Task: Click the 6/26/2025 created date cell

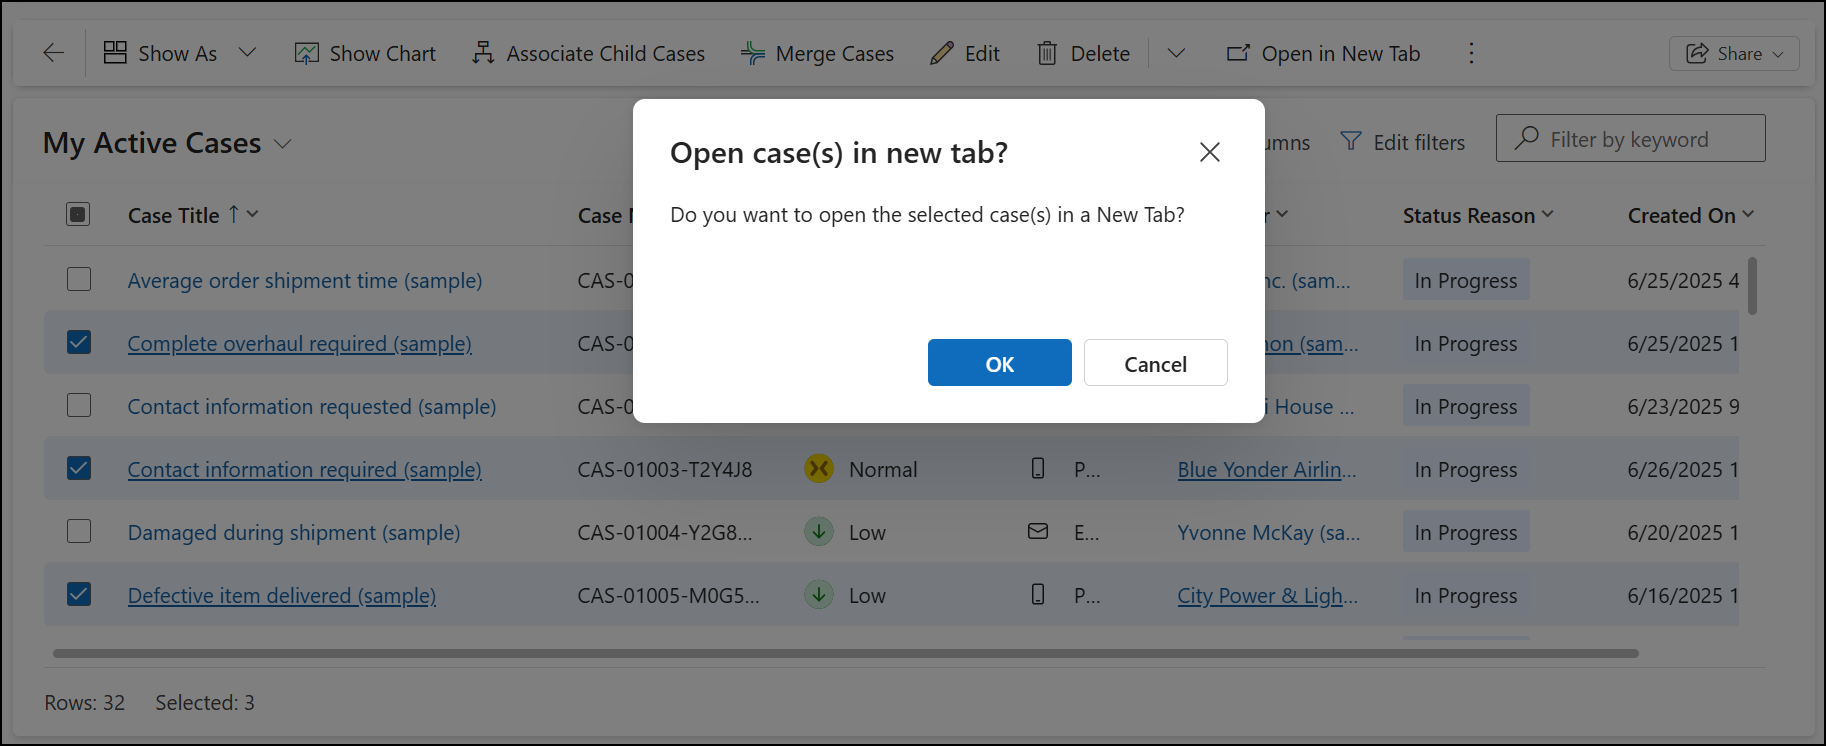Action: click(1683, 470)
